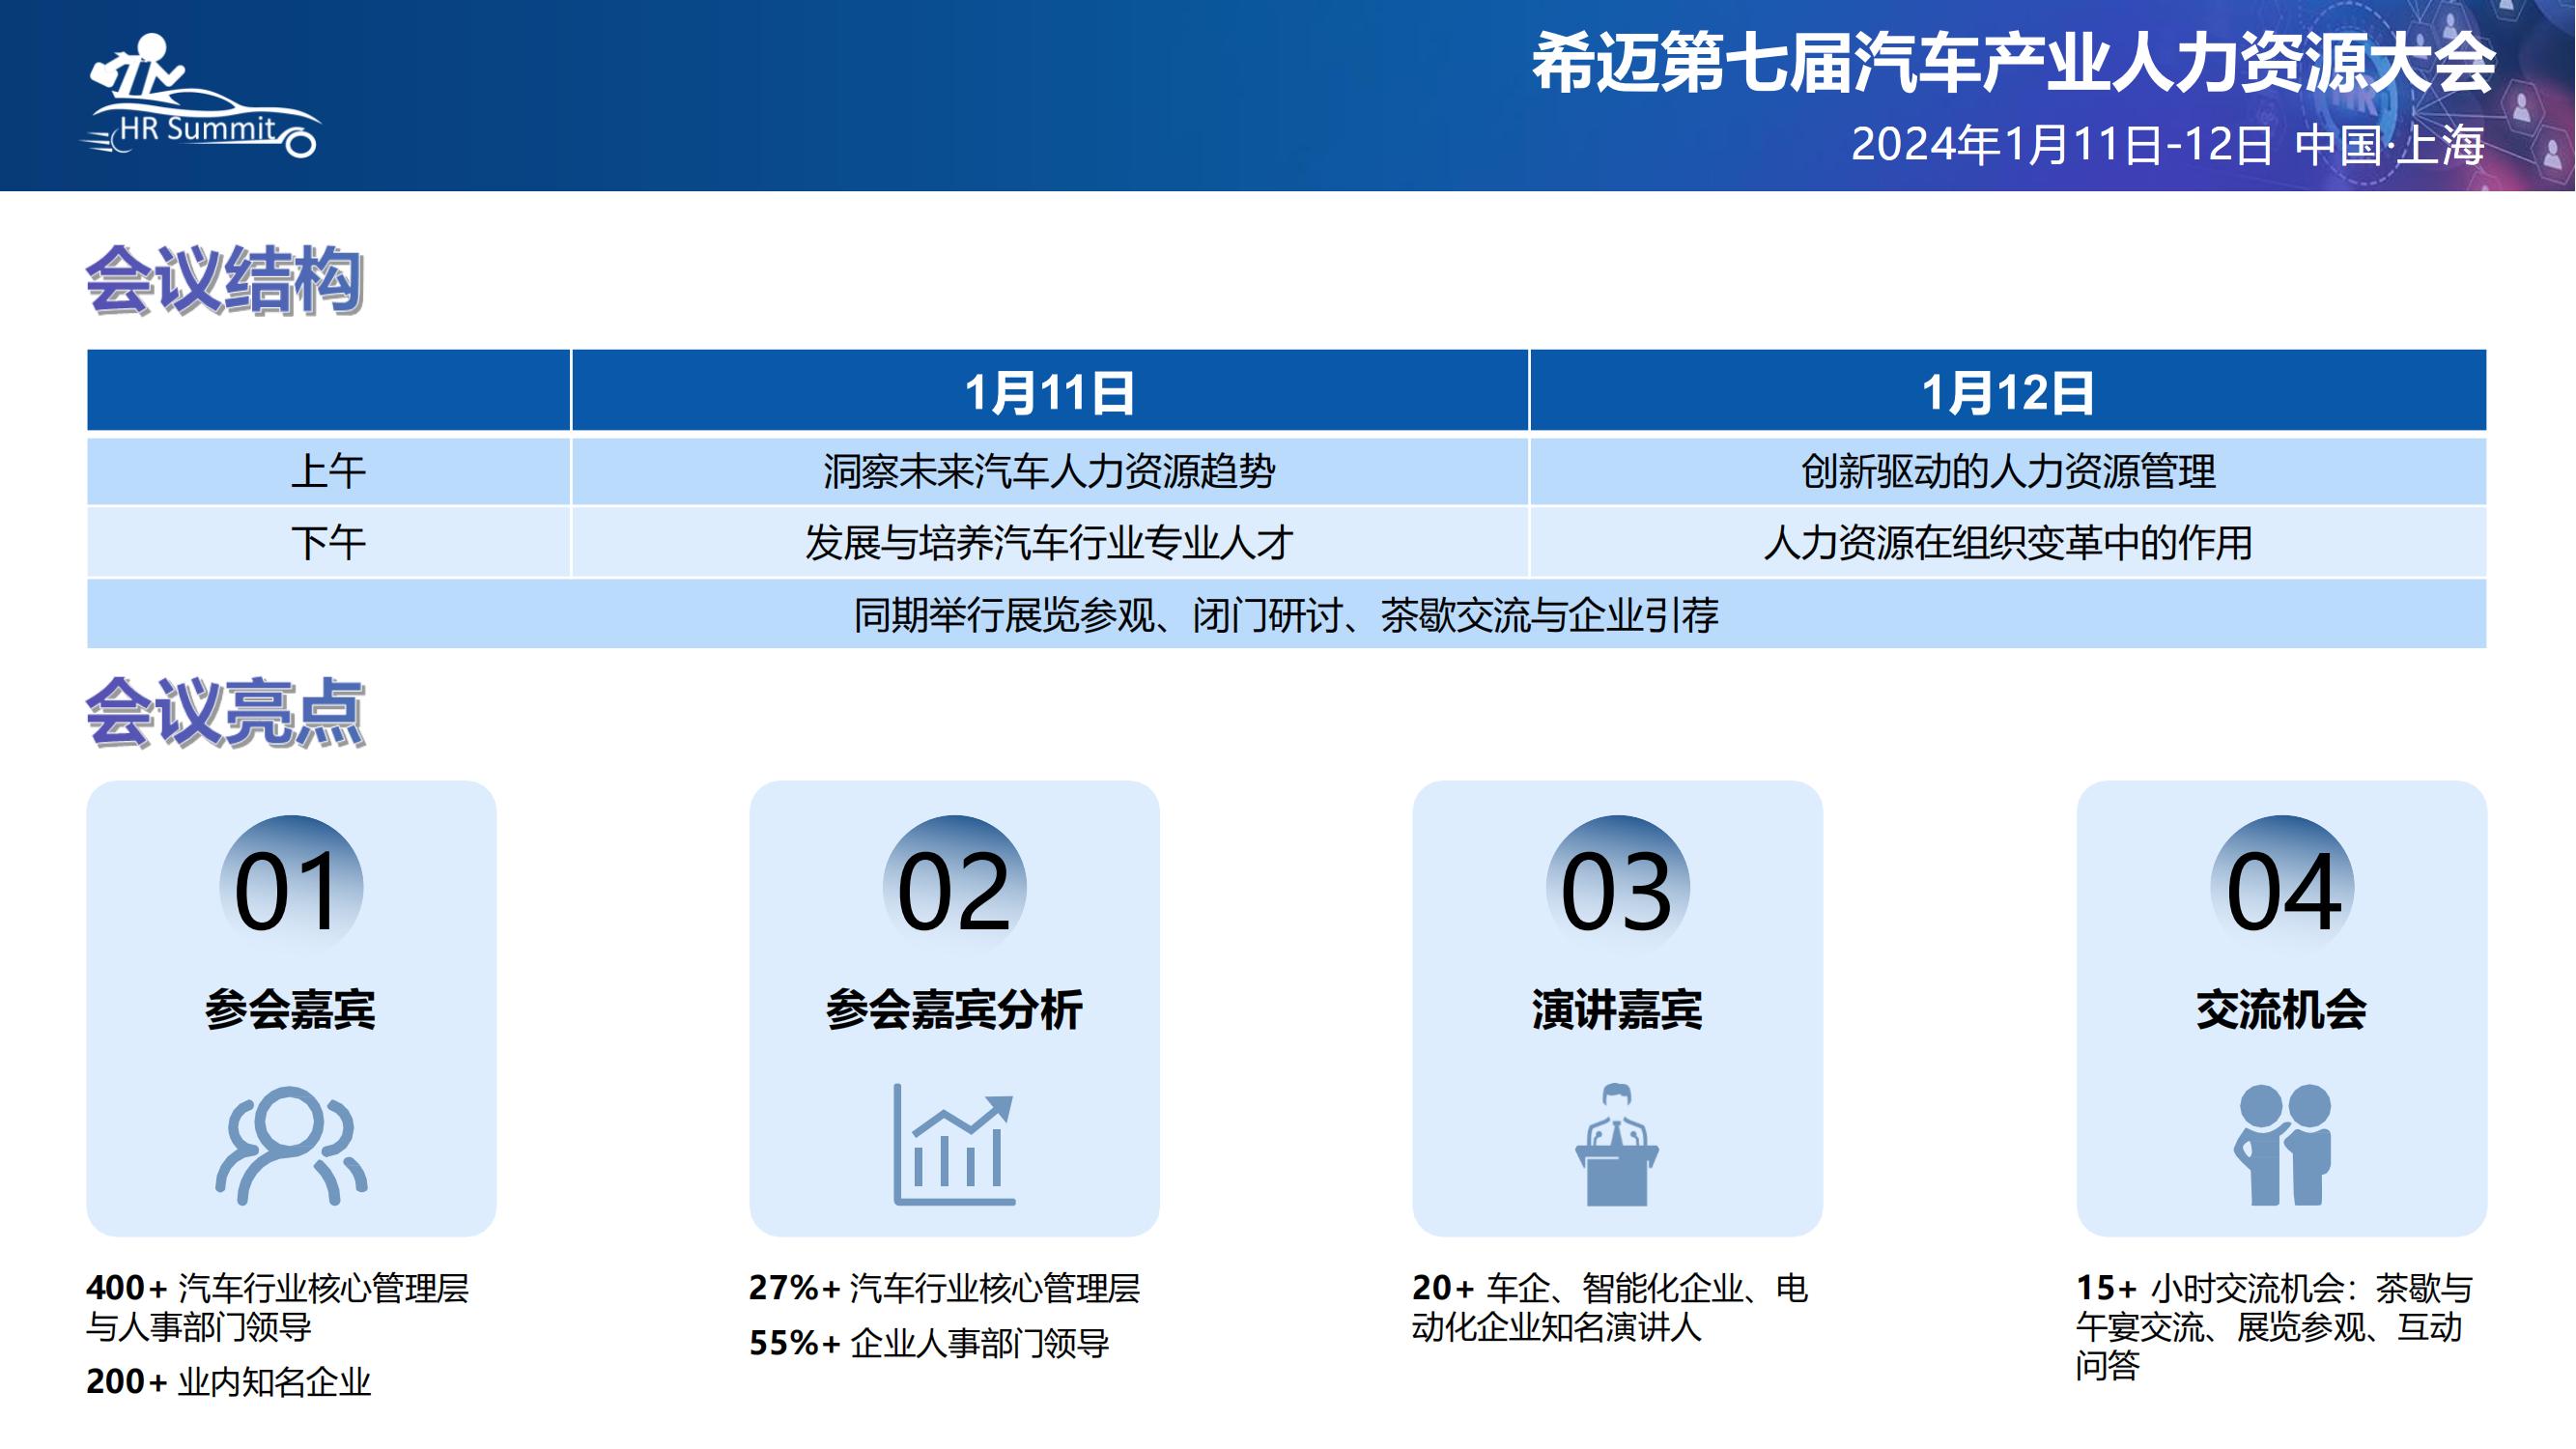
Task: Click the 参会嘉宾 card title
Action: click(x=290, y=1010)
